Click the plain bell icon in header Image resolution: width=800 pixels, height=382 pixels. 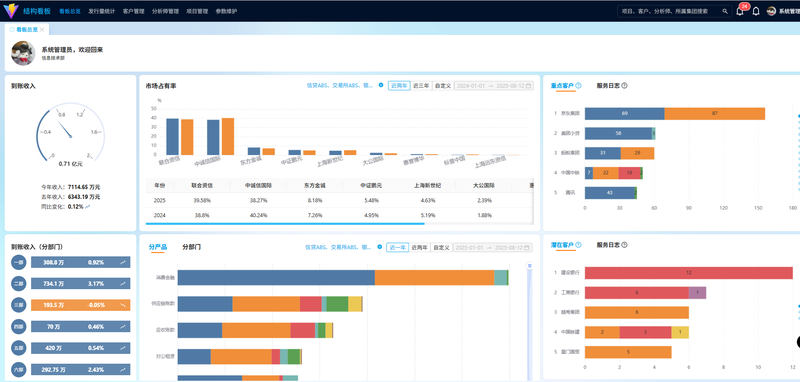756,11
